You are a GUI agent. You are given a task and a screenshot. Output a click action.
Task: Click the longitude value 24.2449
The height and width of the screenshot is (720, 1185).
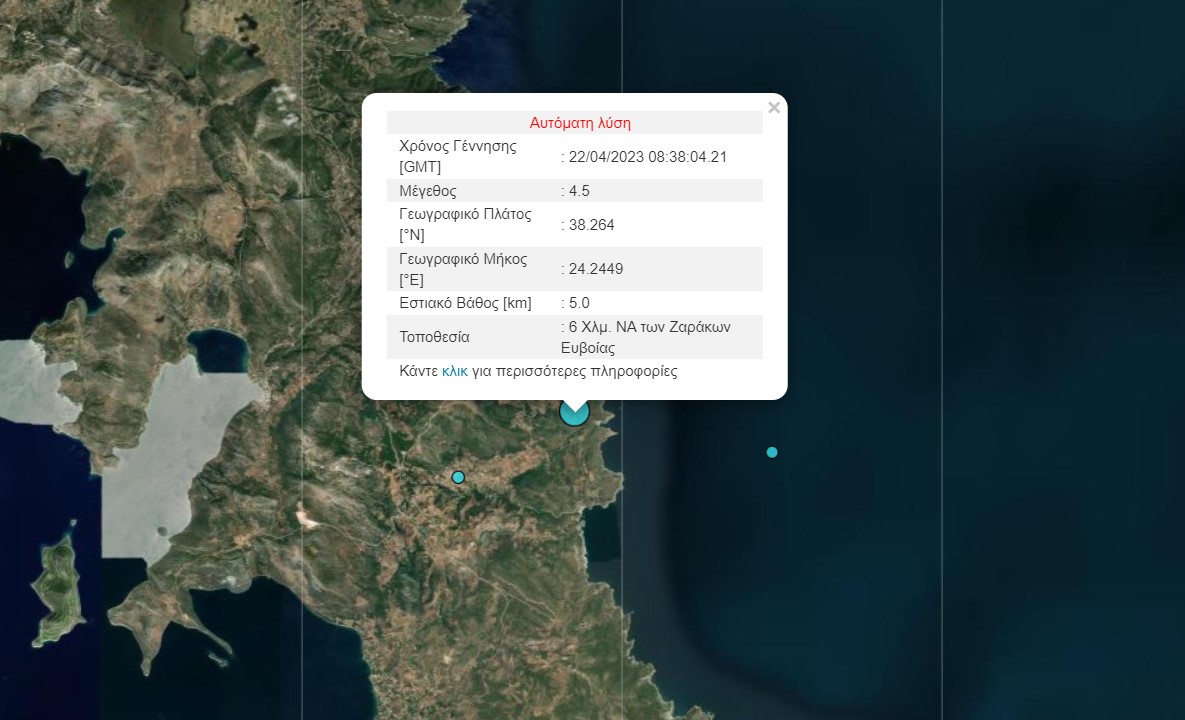click(x=596, y=269)
